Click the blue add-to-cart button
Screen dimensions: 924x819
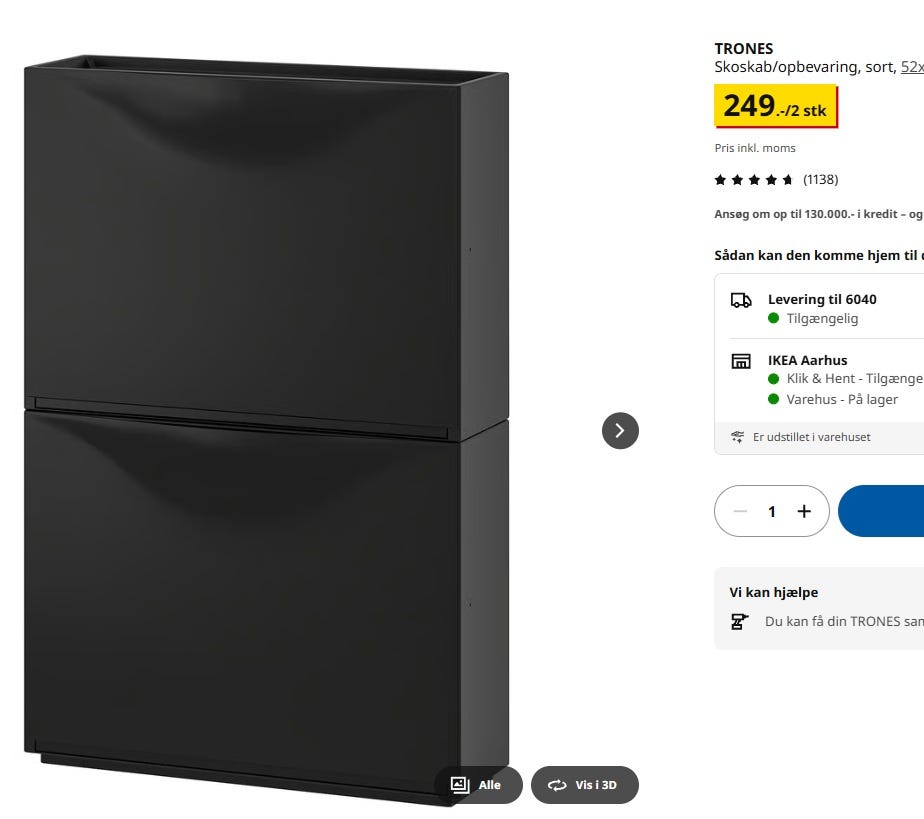click(881, 511)
